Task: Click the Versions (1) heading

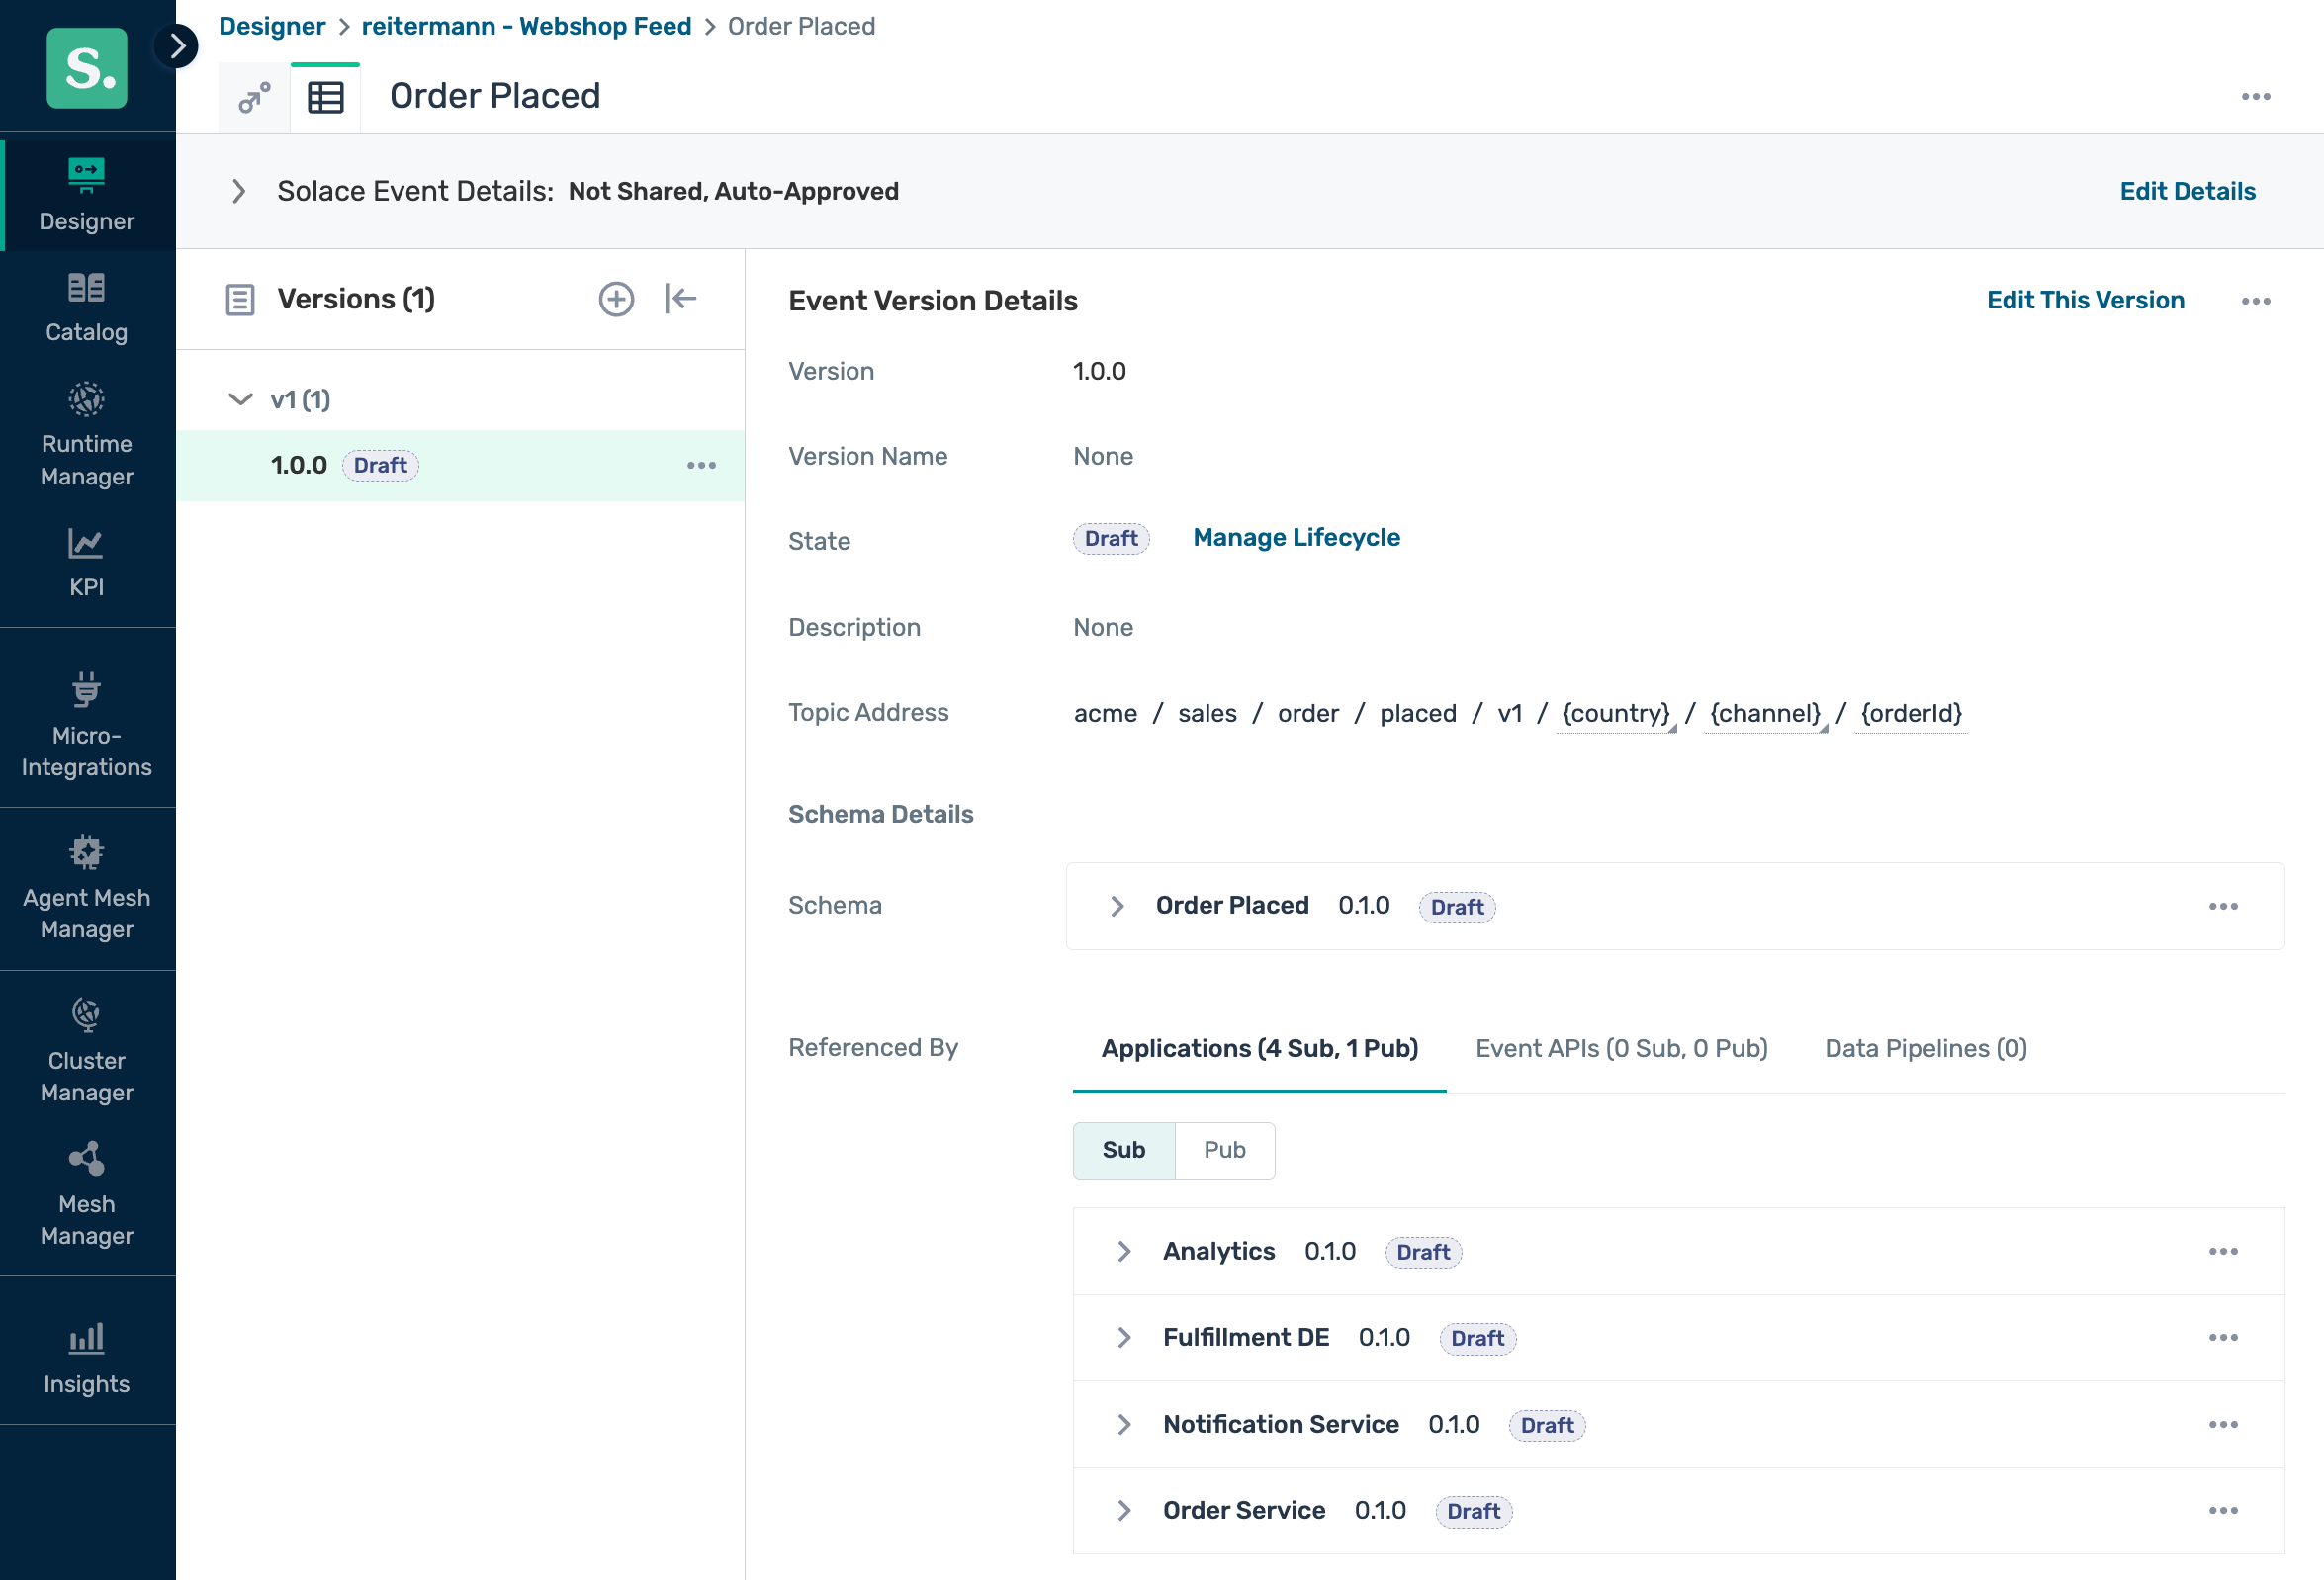Action: coord(355,299)
